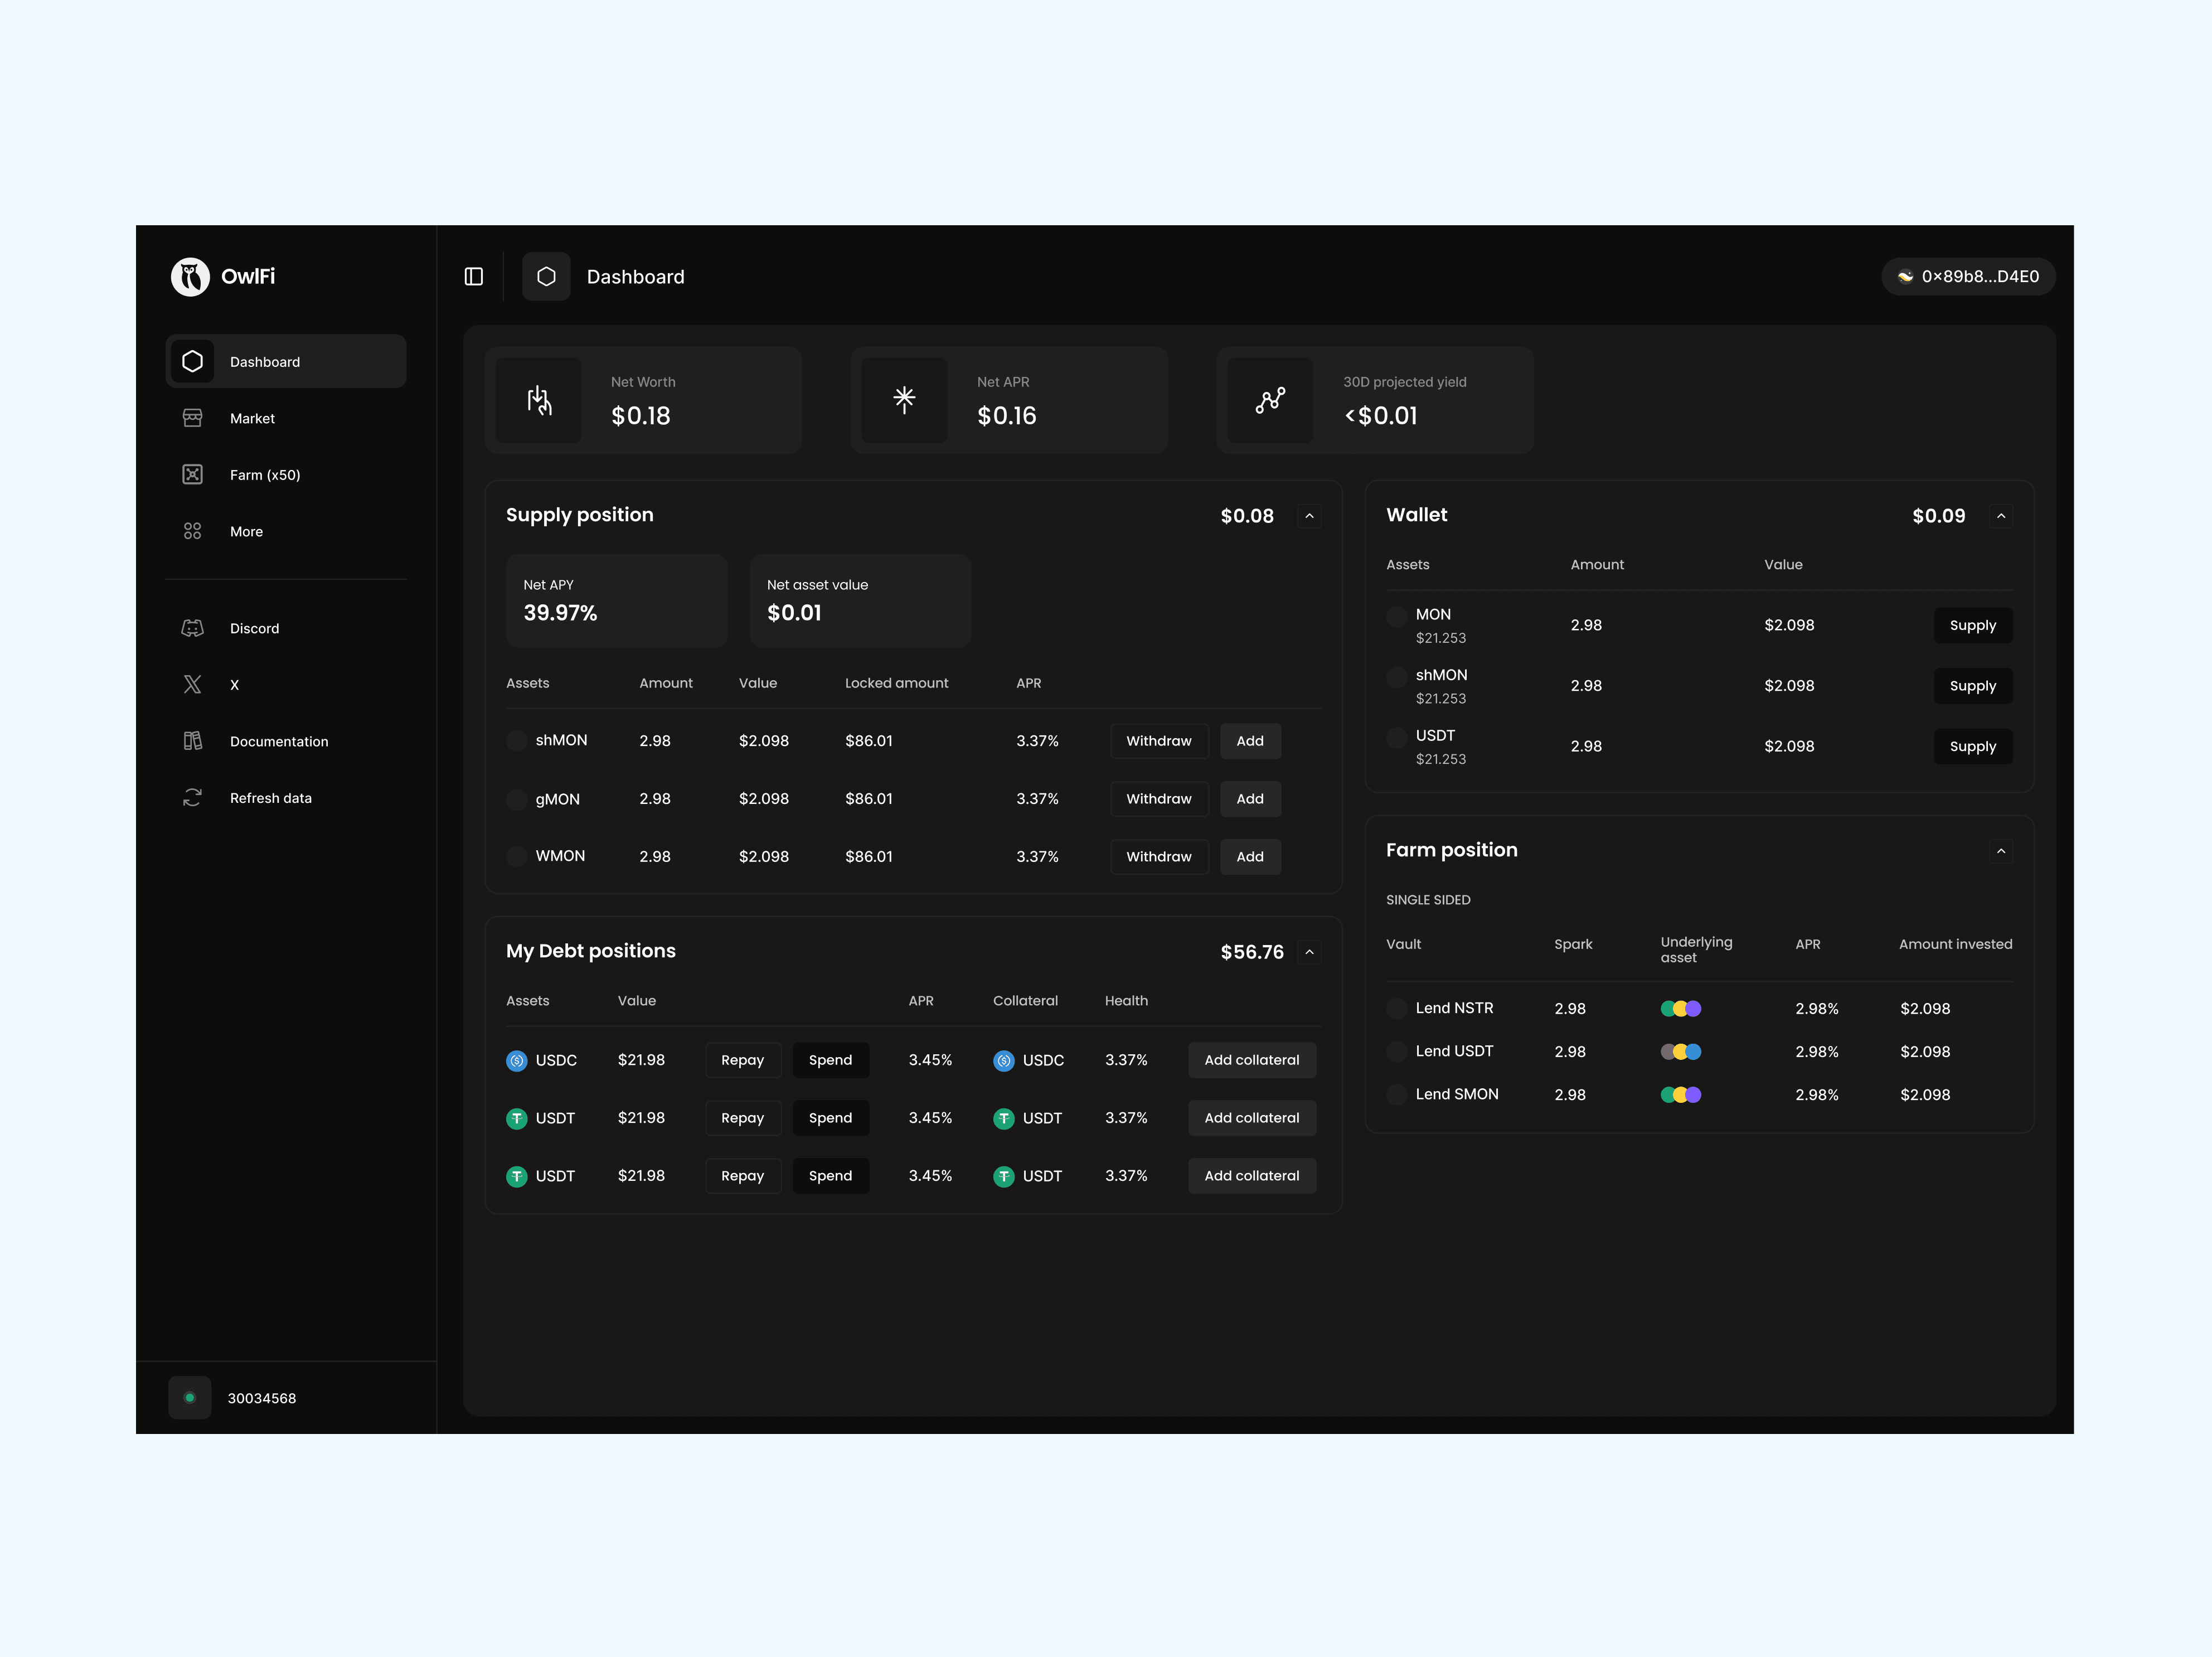Open the Documentation link in sidebar
2212x1657 pixels.
[278, 741]
